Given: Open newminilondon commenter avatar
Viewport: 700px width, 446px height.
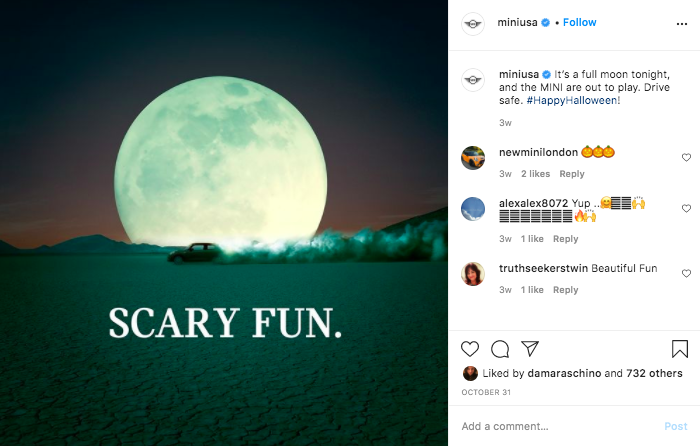Looking at the screenshot, I should (x=473, y=158).
